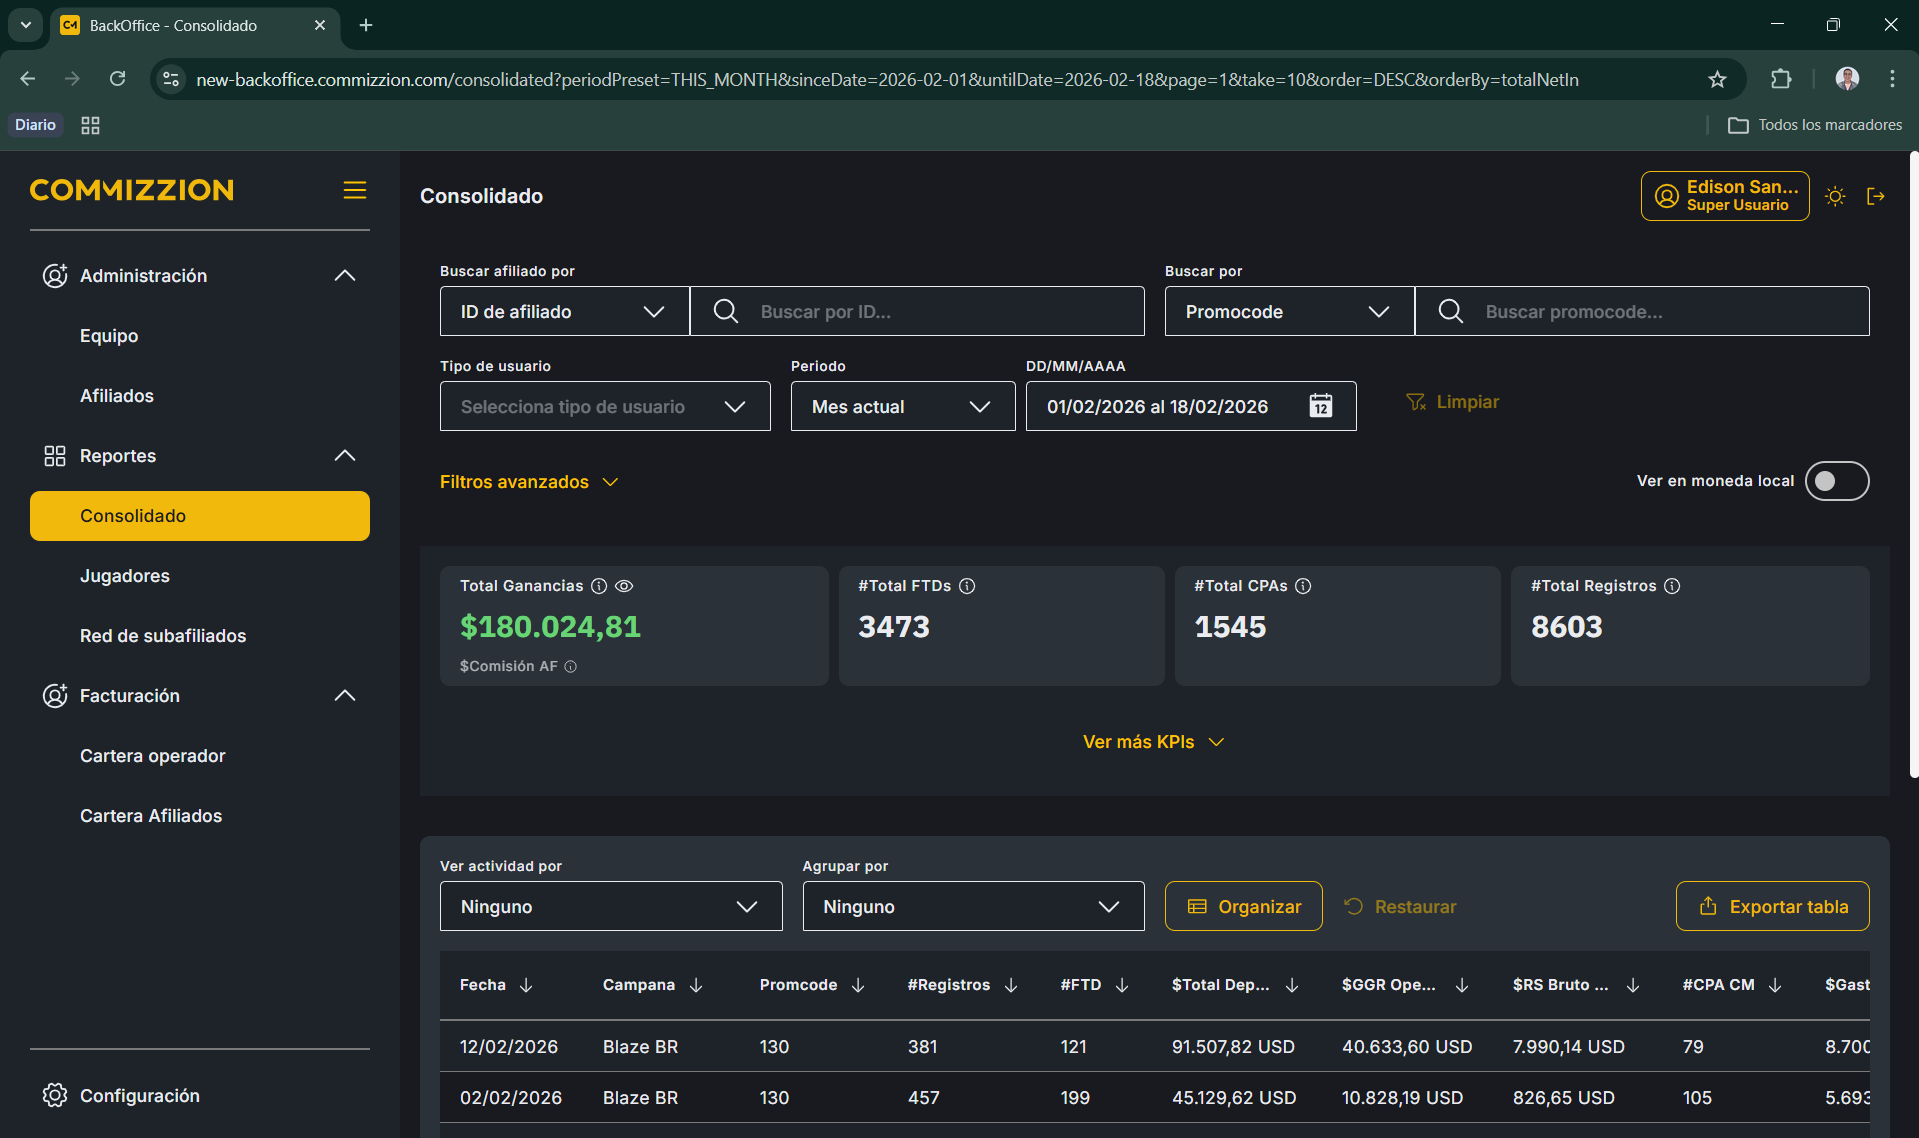
Task: Open the Agrupar por dropdown
Action: click(x=972, y=906)
